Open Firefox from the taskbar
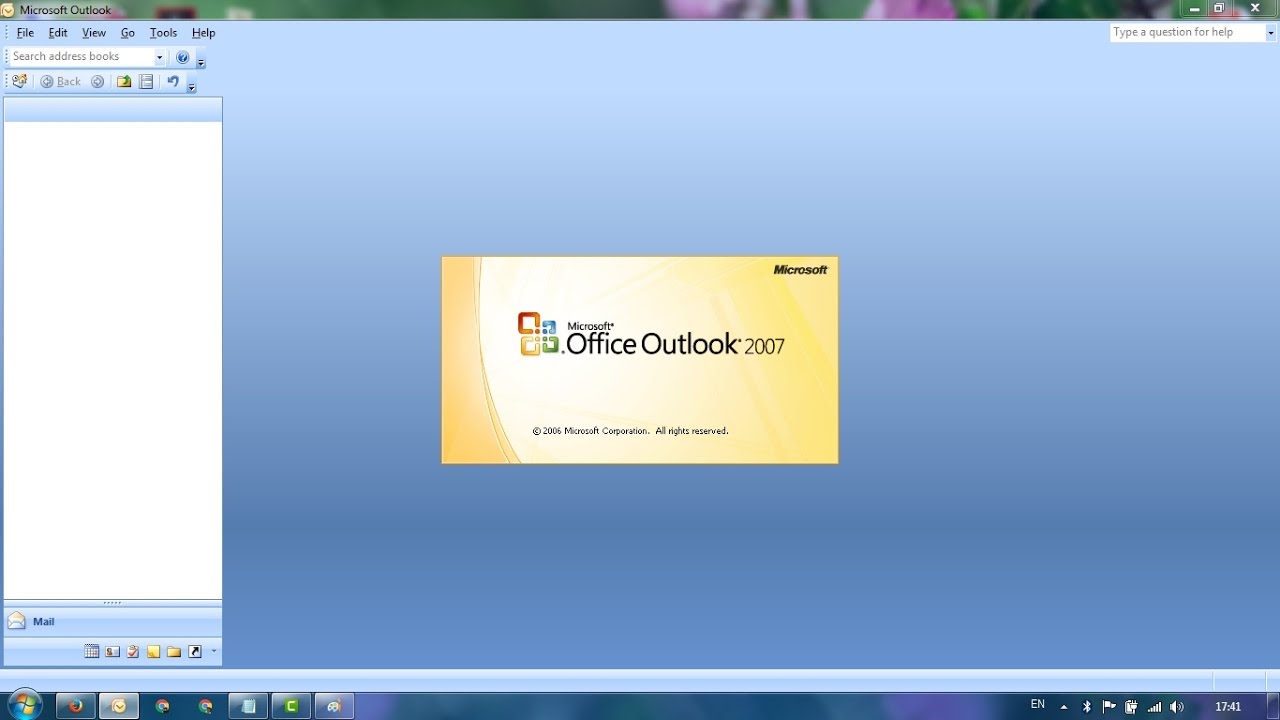This screenshot has width=1280, height=720. 75,706
